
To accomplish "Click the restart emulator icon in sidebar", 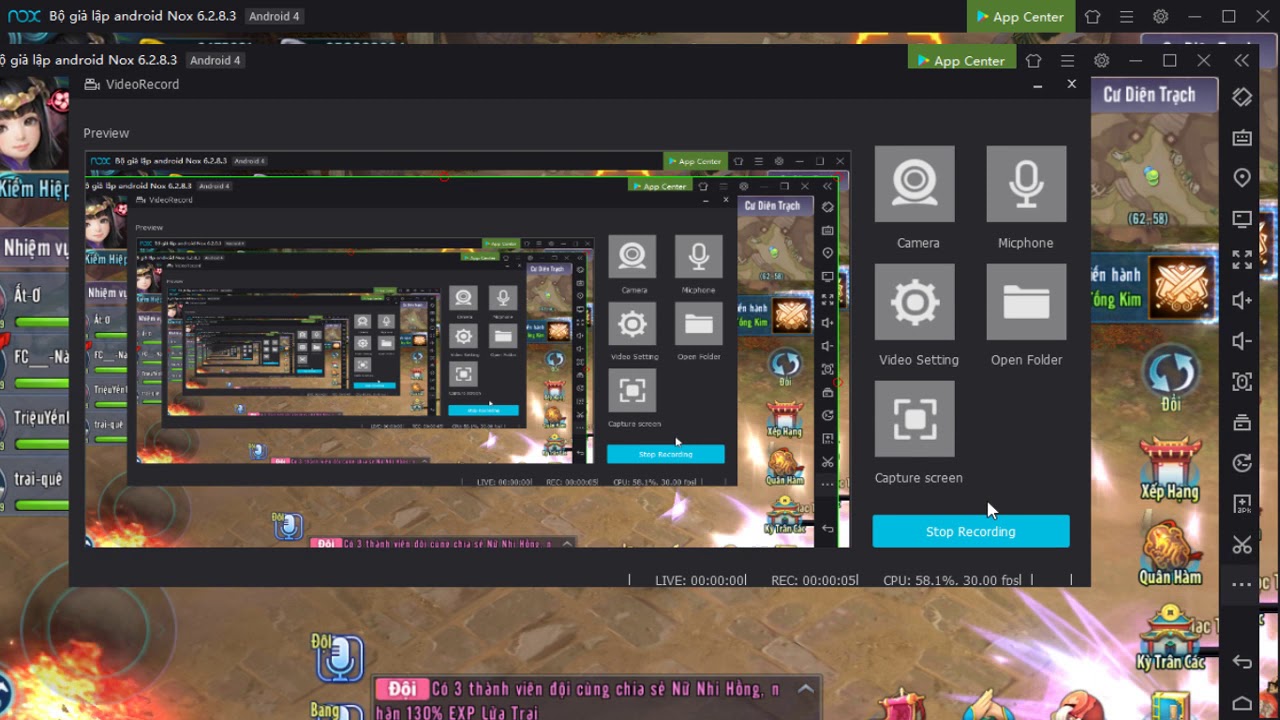I will coord(1242,463).
